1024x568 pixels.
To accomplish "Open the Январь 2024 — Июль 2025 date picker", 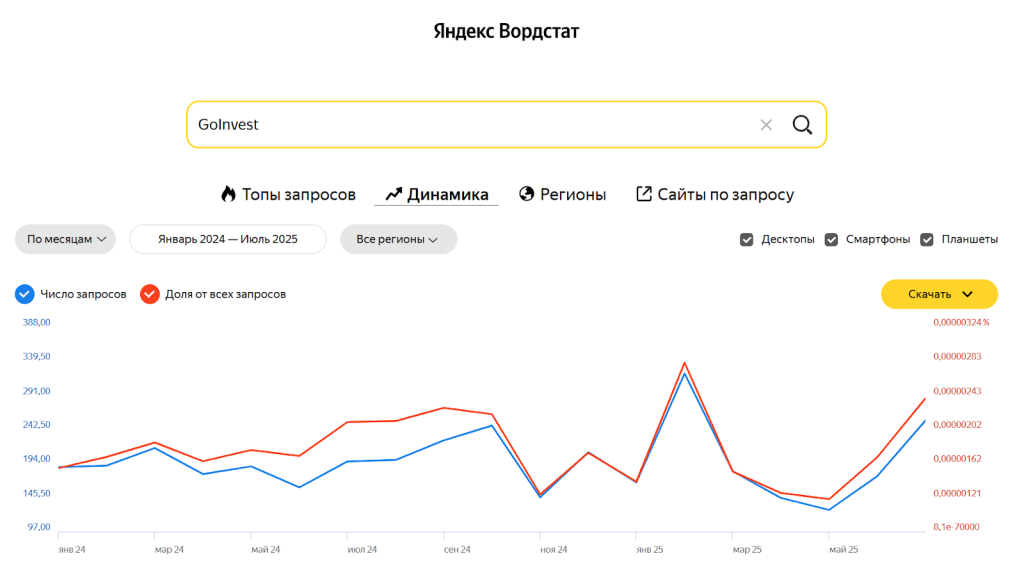I will pyautogui.click(x=228, y=240).
